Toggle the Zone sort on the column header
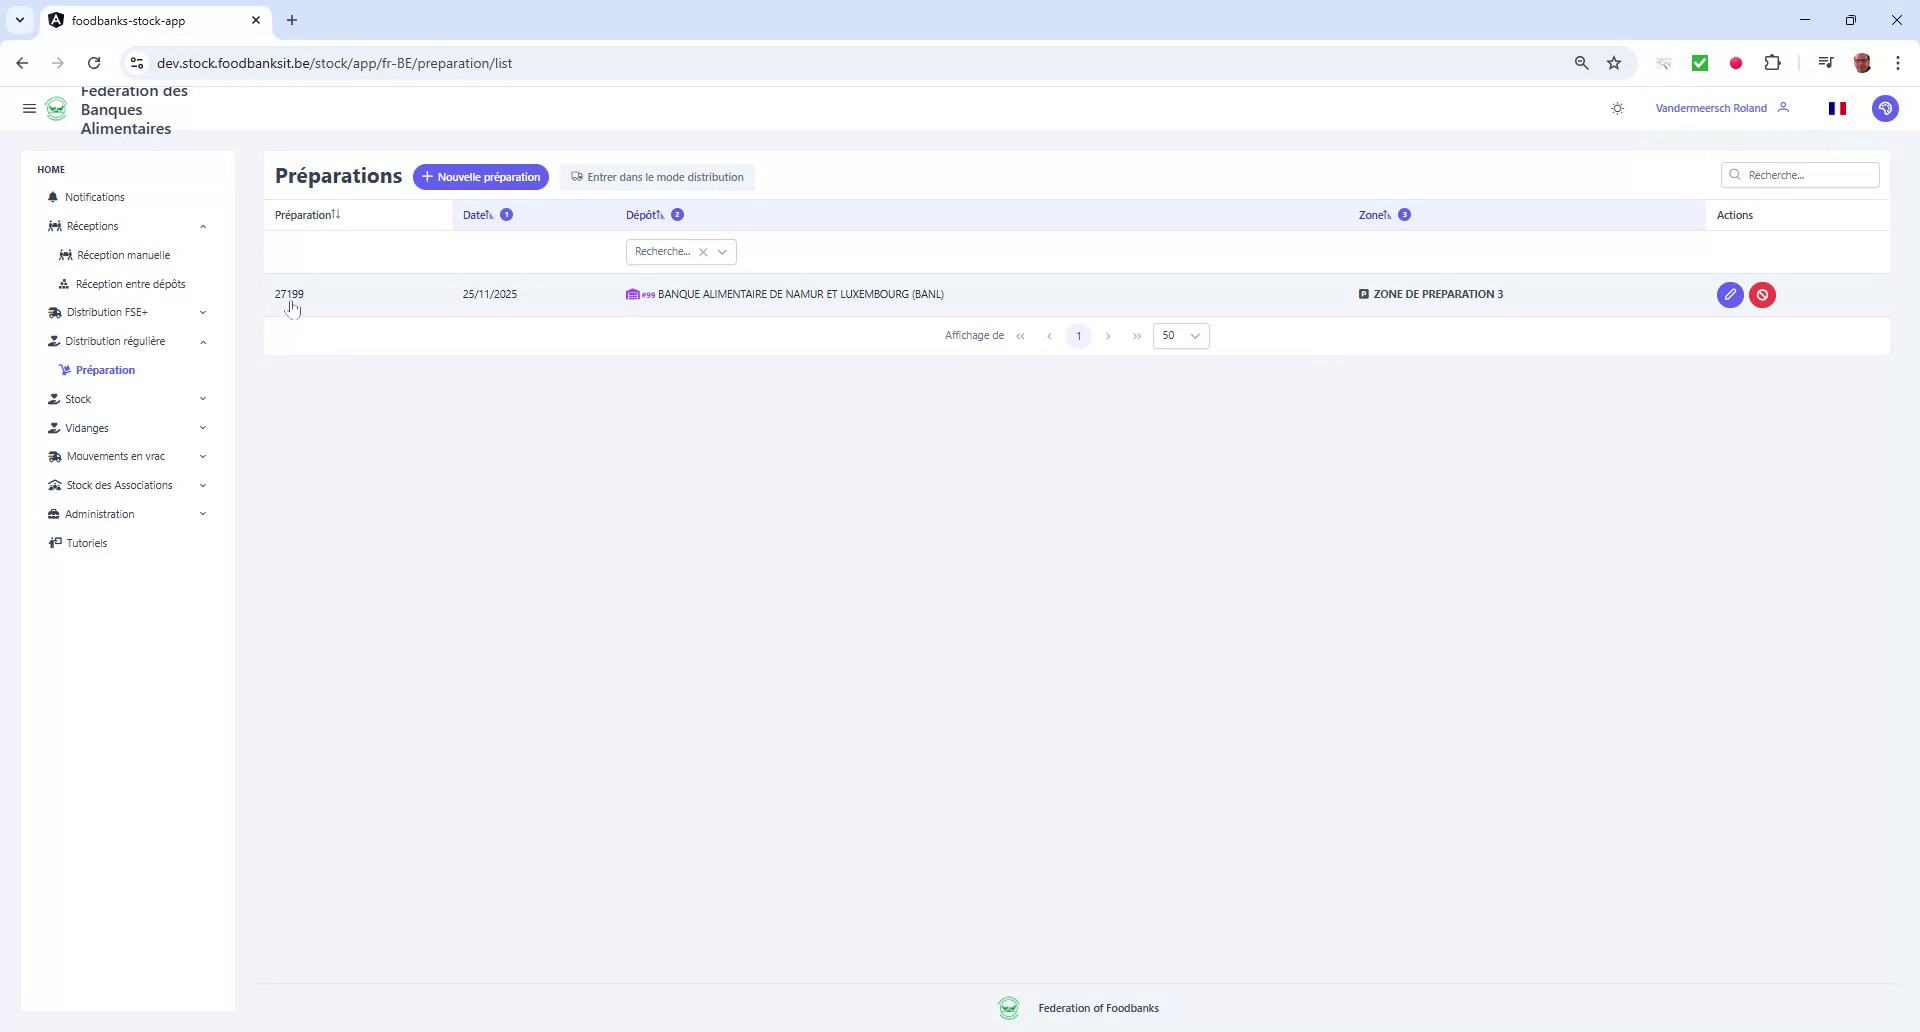This screenshot has height=1032, width=1920. (x=1388, y=214)
